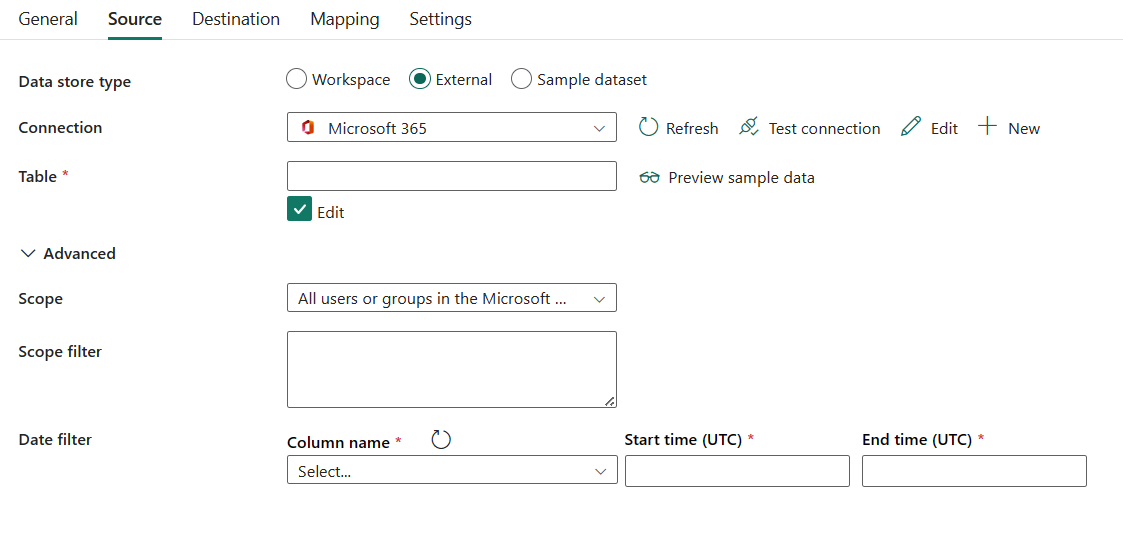
Task: Click the Microsoft 365 Office logo icon
Action: pos(308,128)
